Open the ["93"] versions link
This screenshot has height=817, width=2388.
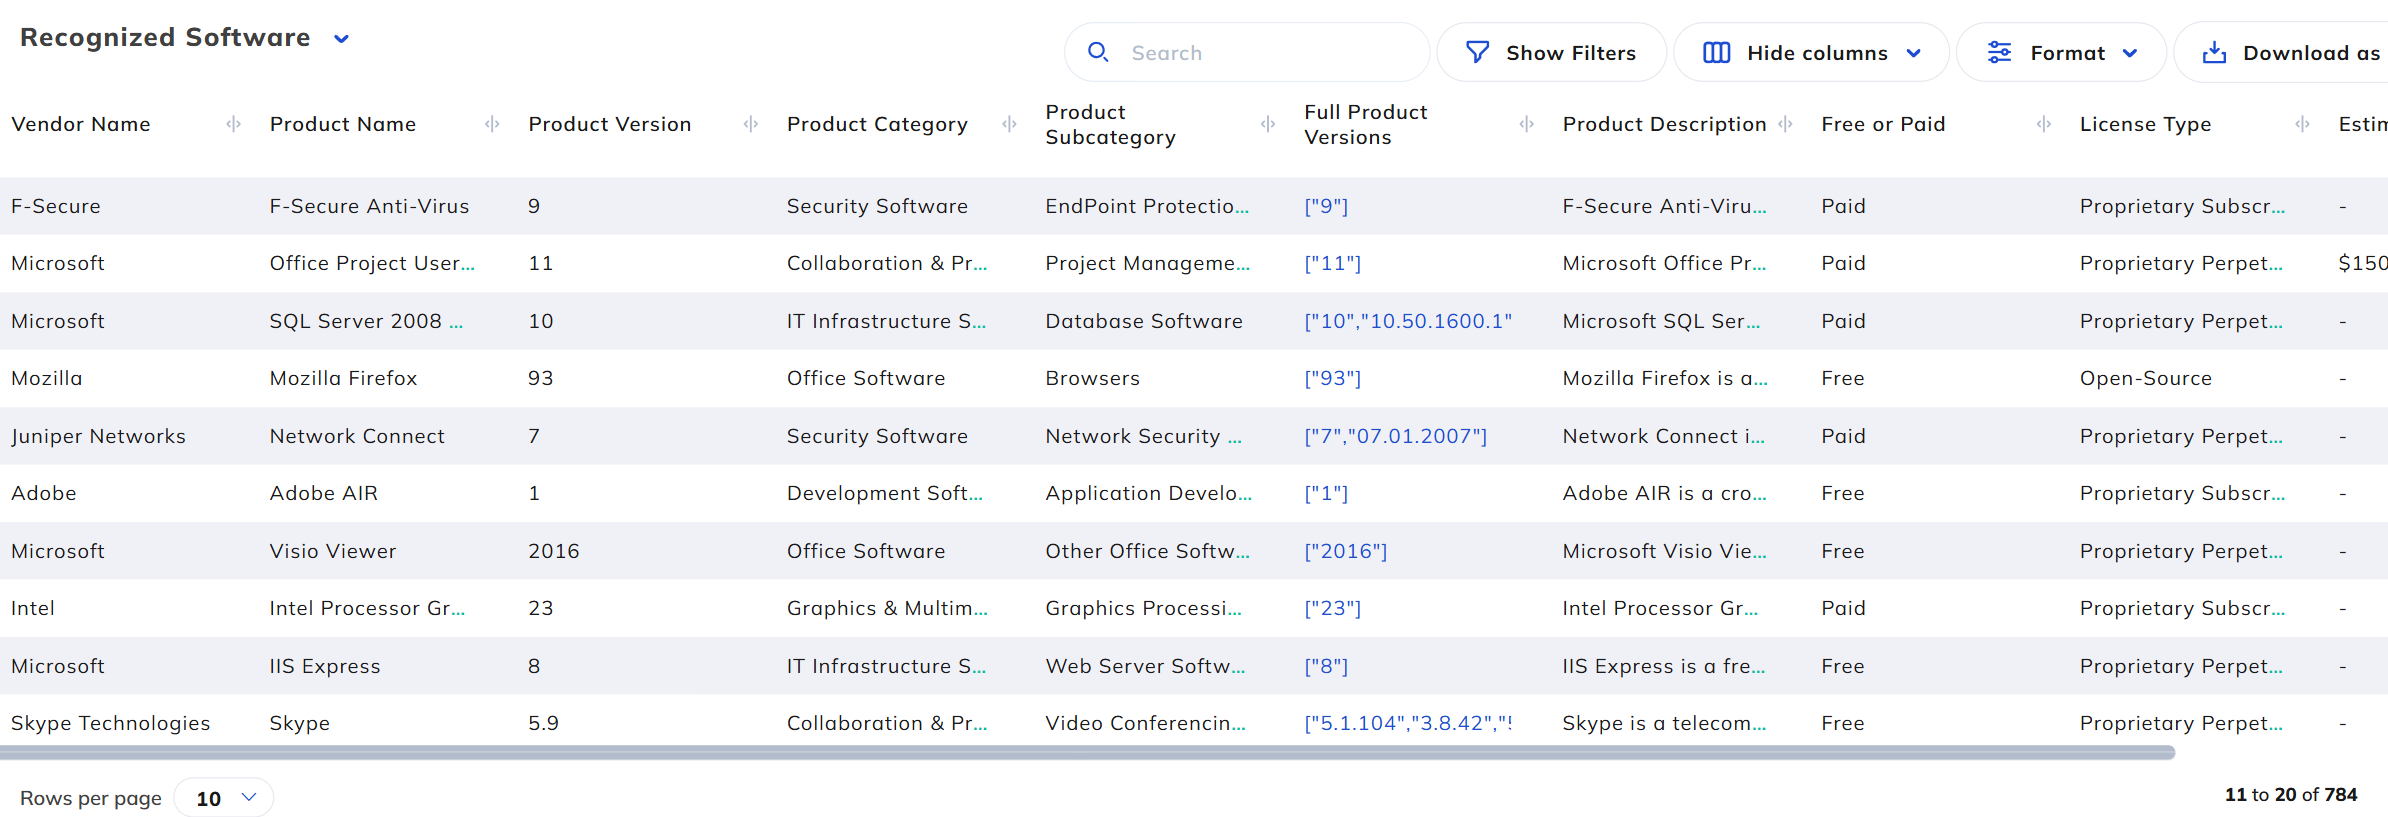pyautogui.click(x=1332, y=378)
